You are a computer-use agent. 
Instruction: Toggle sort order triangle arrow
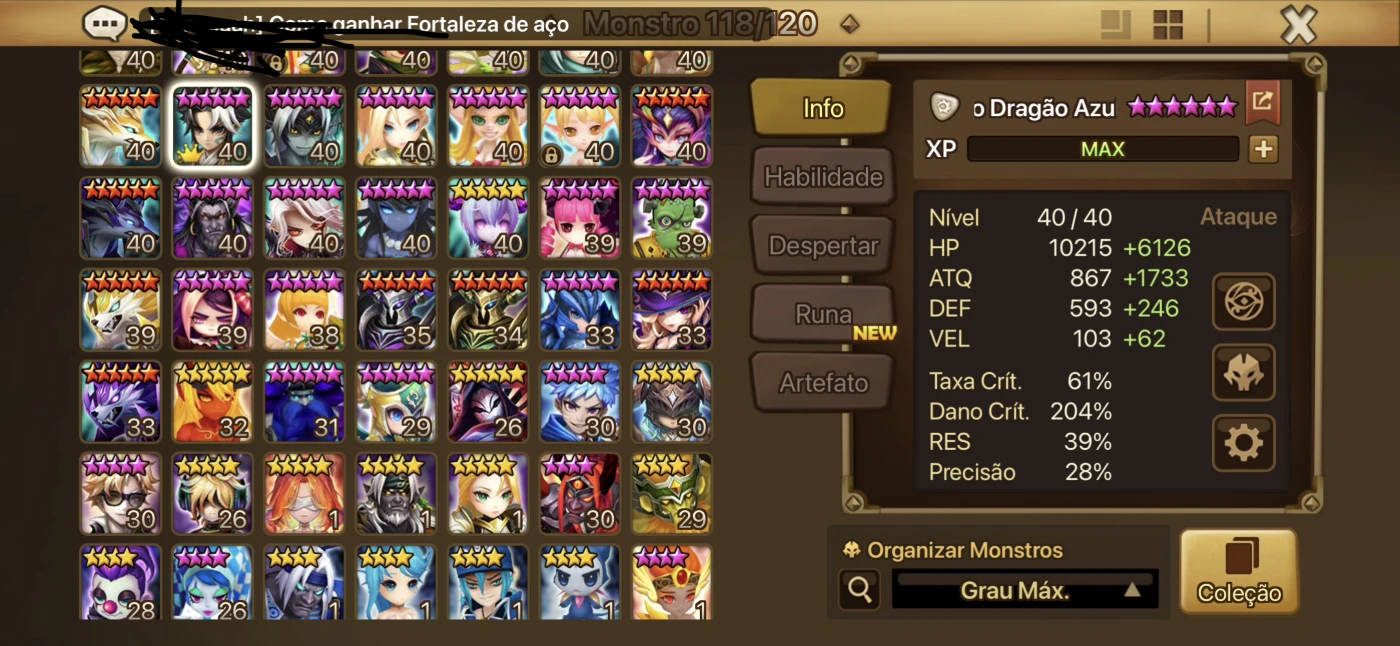tap(1132, 590)
